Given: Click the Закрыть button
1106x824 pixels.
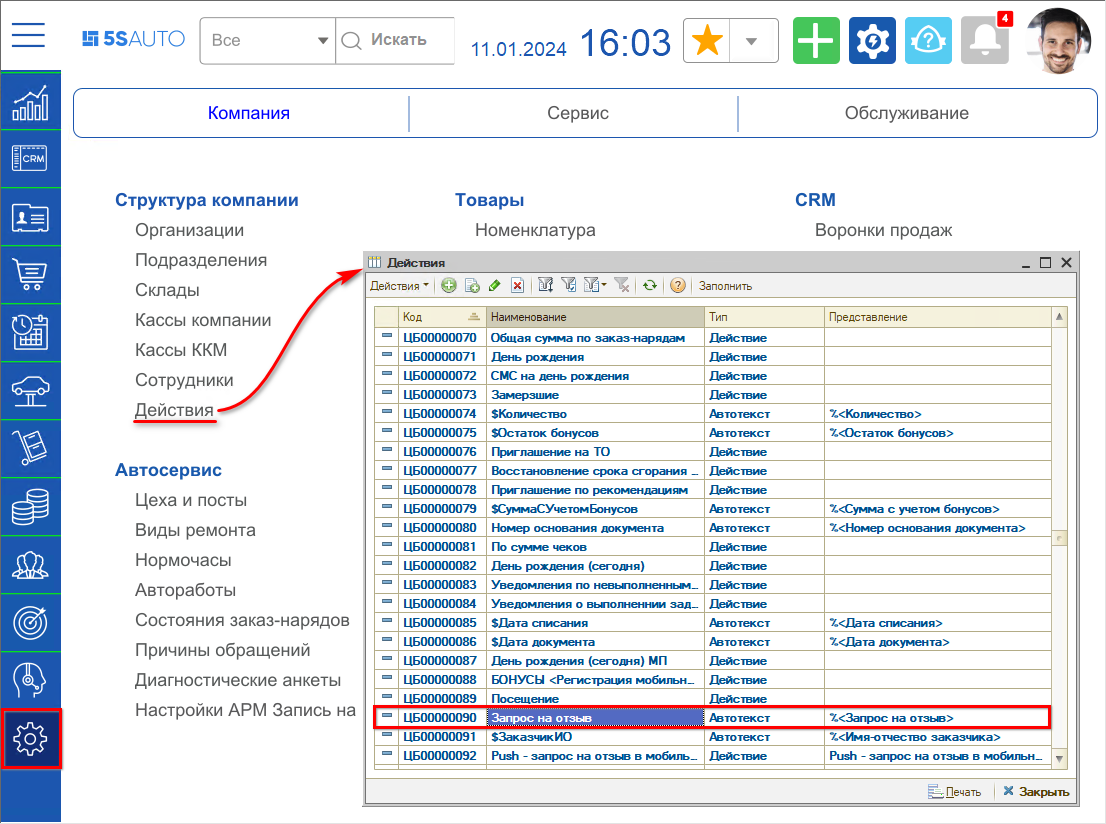Looking at the screenshot, I should pyautogui.click(x=1036, y=792).
